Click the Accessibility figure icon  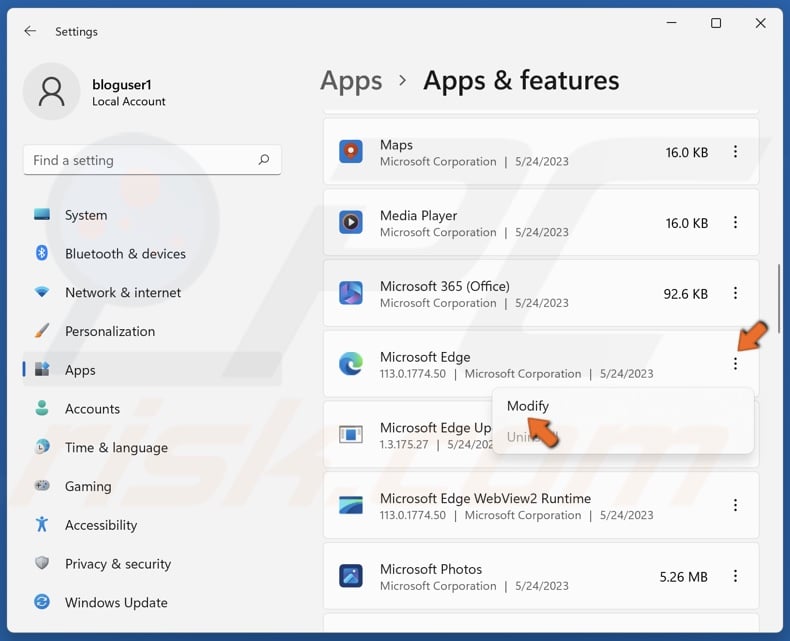(42, 524)
